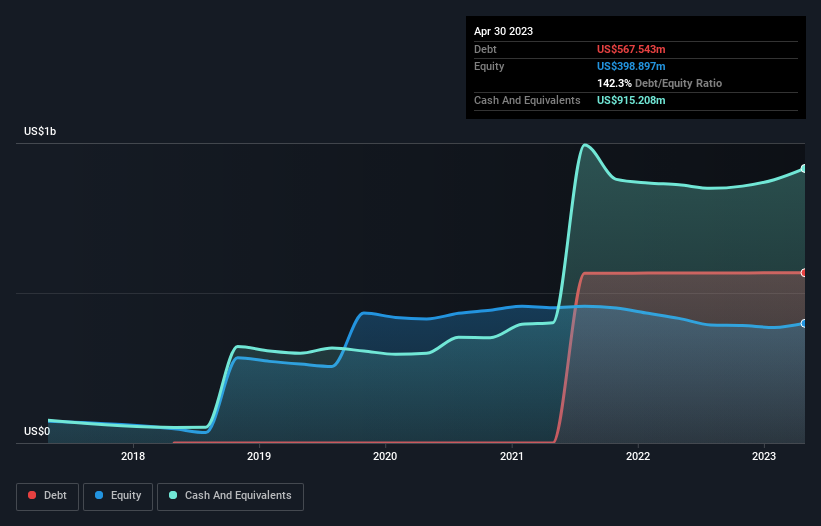Viewport: 821px width, 526px height.
Task: Click the tooltip Equity row label
Action: [x=489, y=66]
